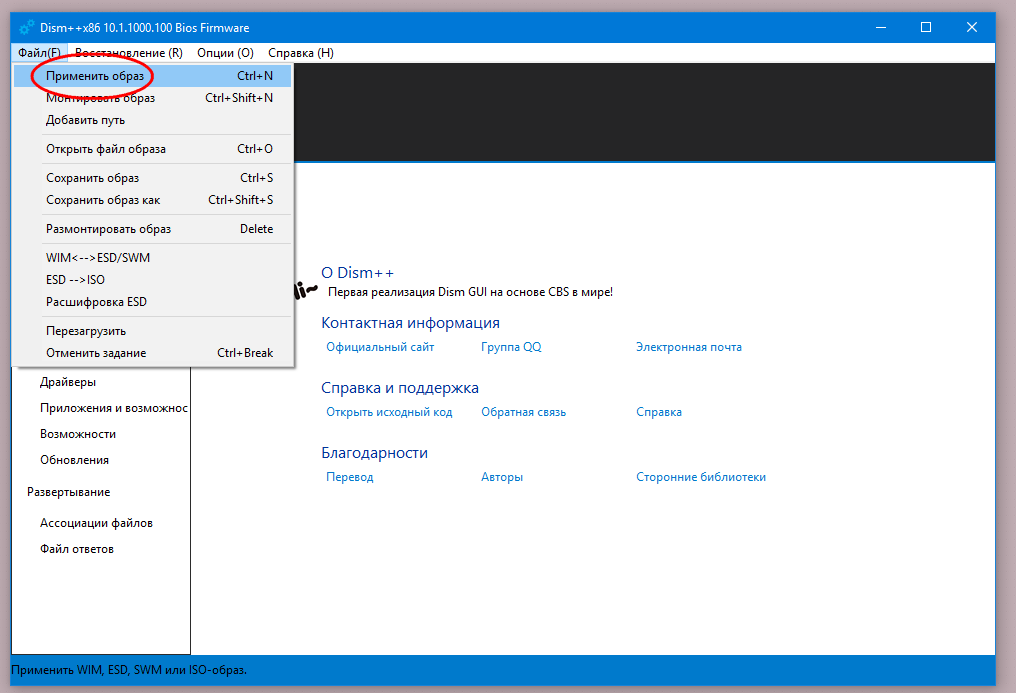Click the Открыть исходный код link
Viewport: 1016px width, 693px height.
(x=389, y=412)
